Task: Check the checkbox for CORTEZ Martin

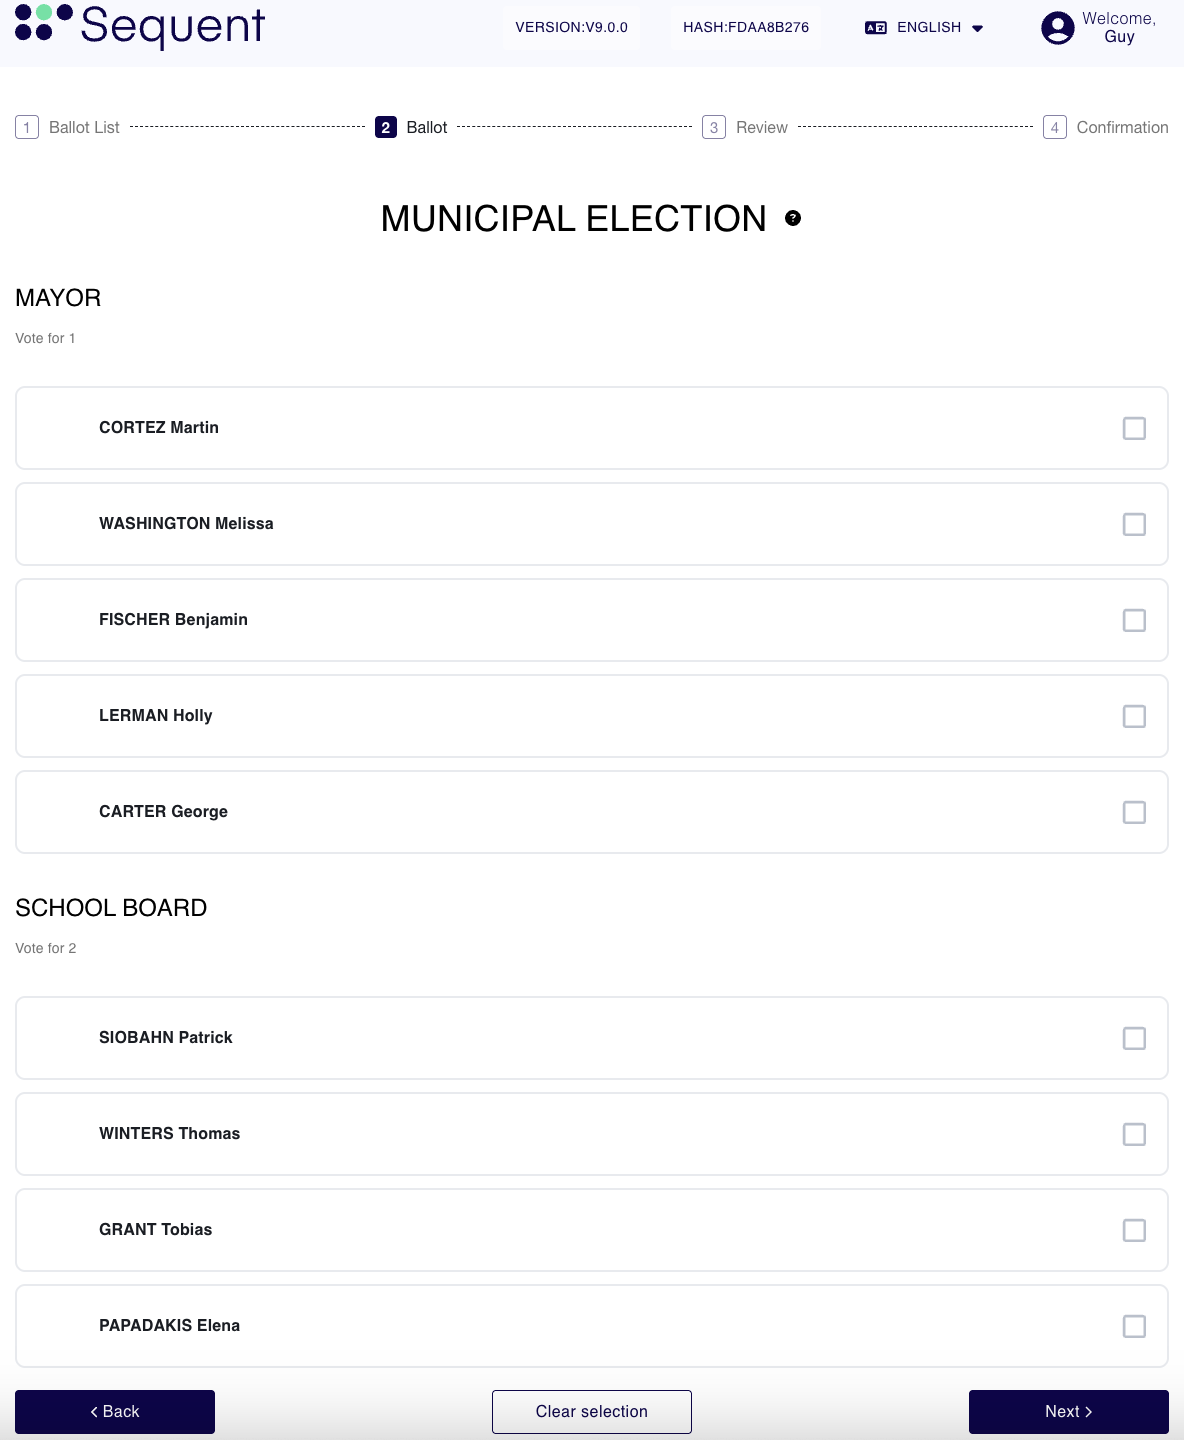Action: (1135, 428)
